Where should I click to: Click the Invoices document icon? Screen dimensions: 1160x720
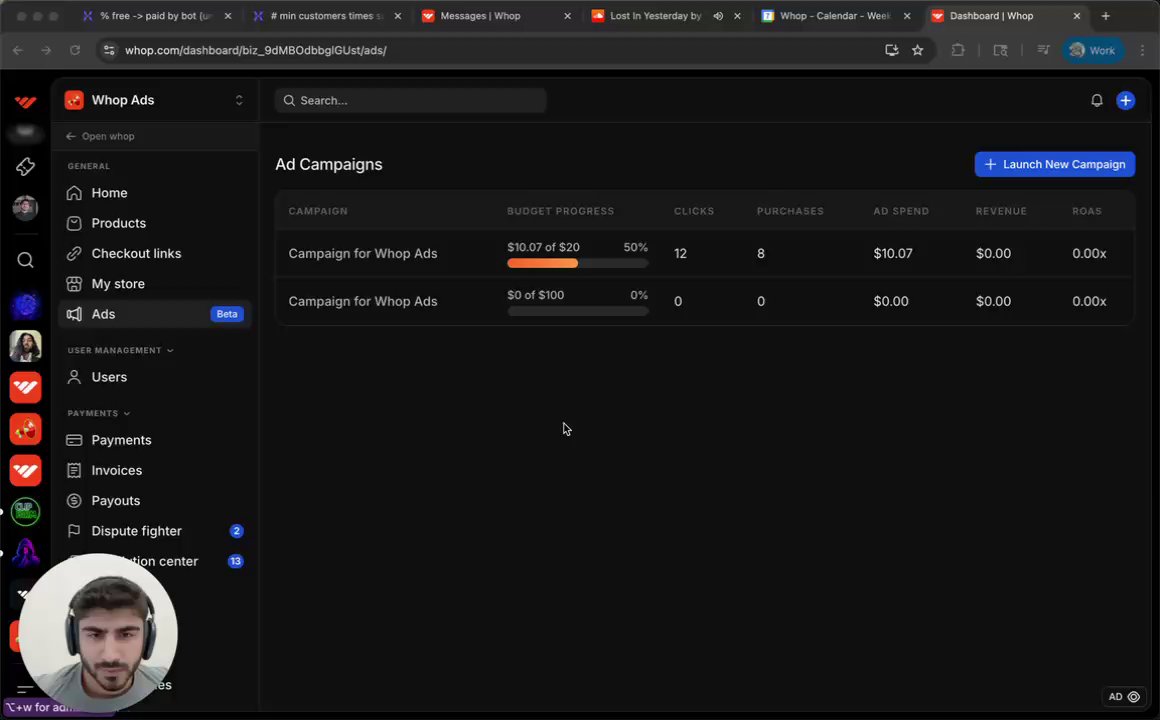coord(74,471)
